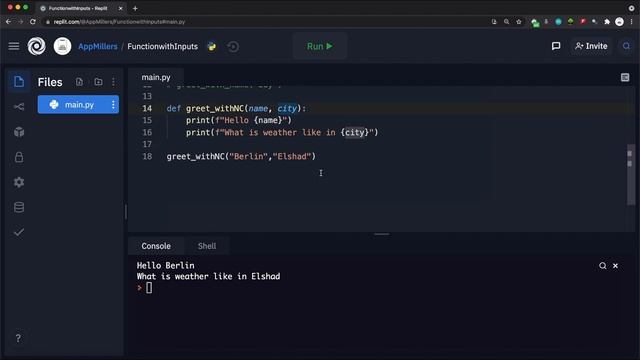Open a new browser tab with the plus
Viewport: 640px width, 360px height.
pos(135,8)
